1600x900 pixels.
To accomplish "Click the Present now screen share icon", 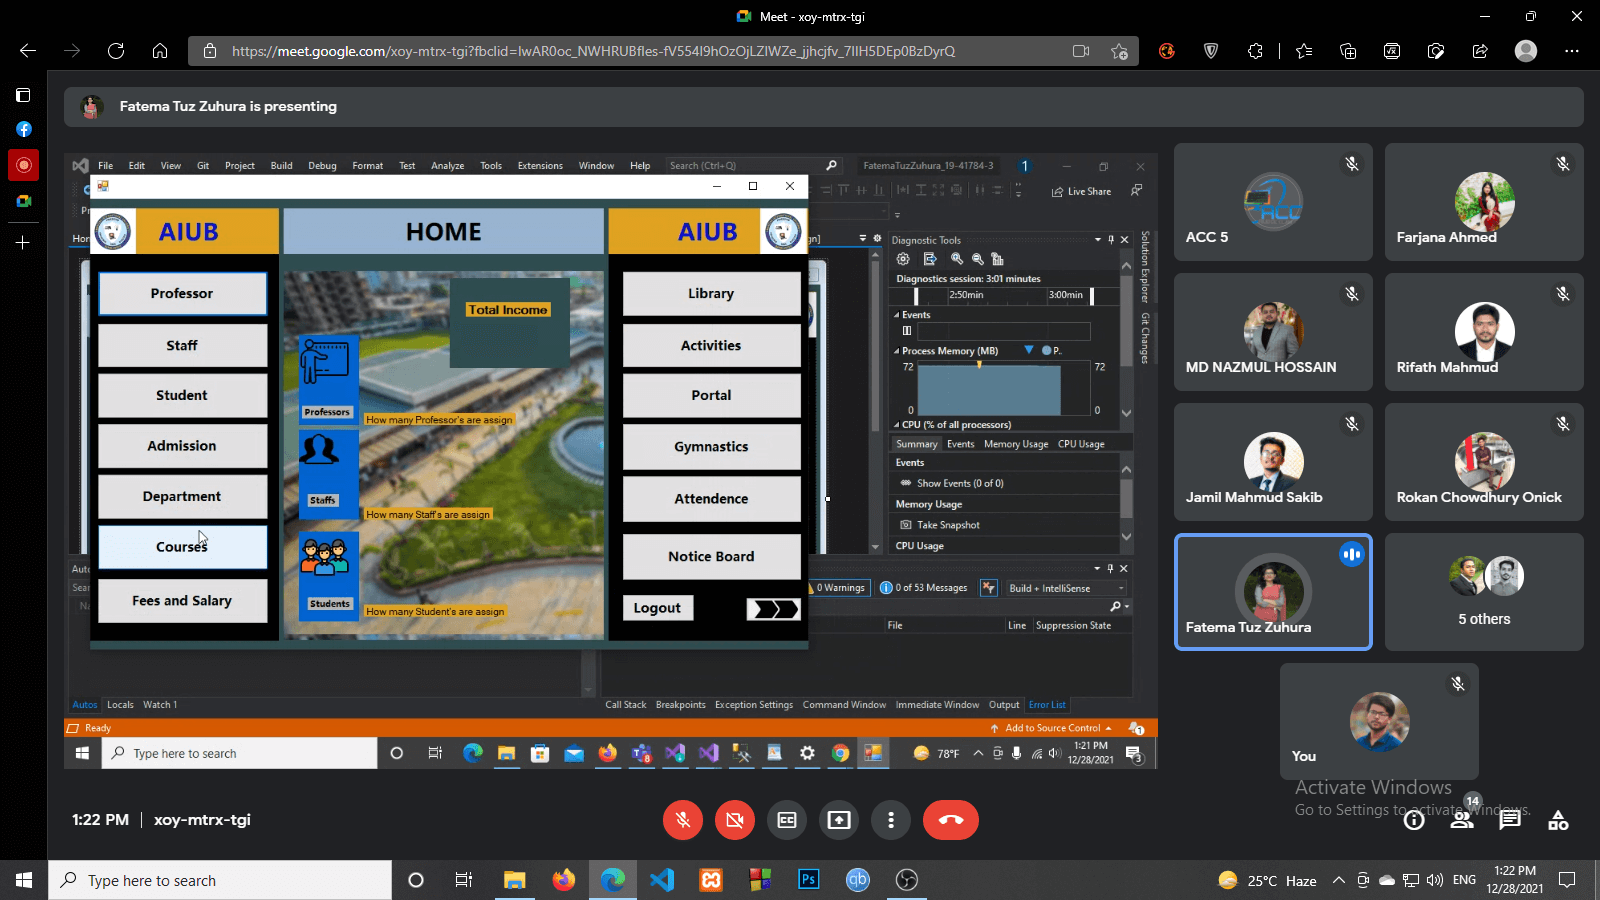I will click(839, 820).
